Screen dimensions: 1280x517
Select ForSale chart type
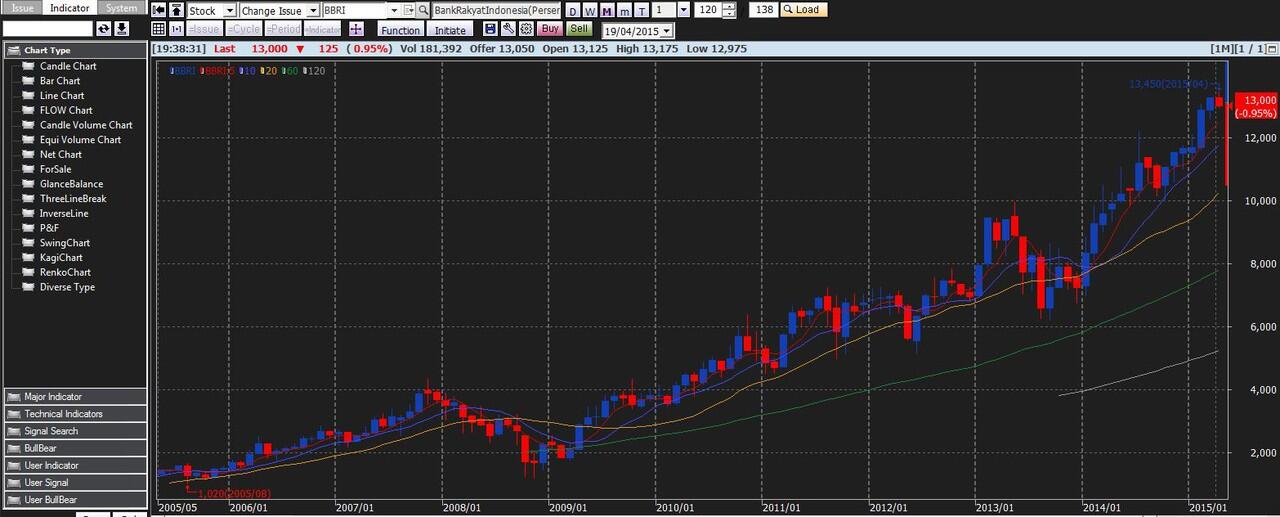(56, 169)
